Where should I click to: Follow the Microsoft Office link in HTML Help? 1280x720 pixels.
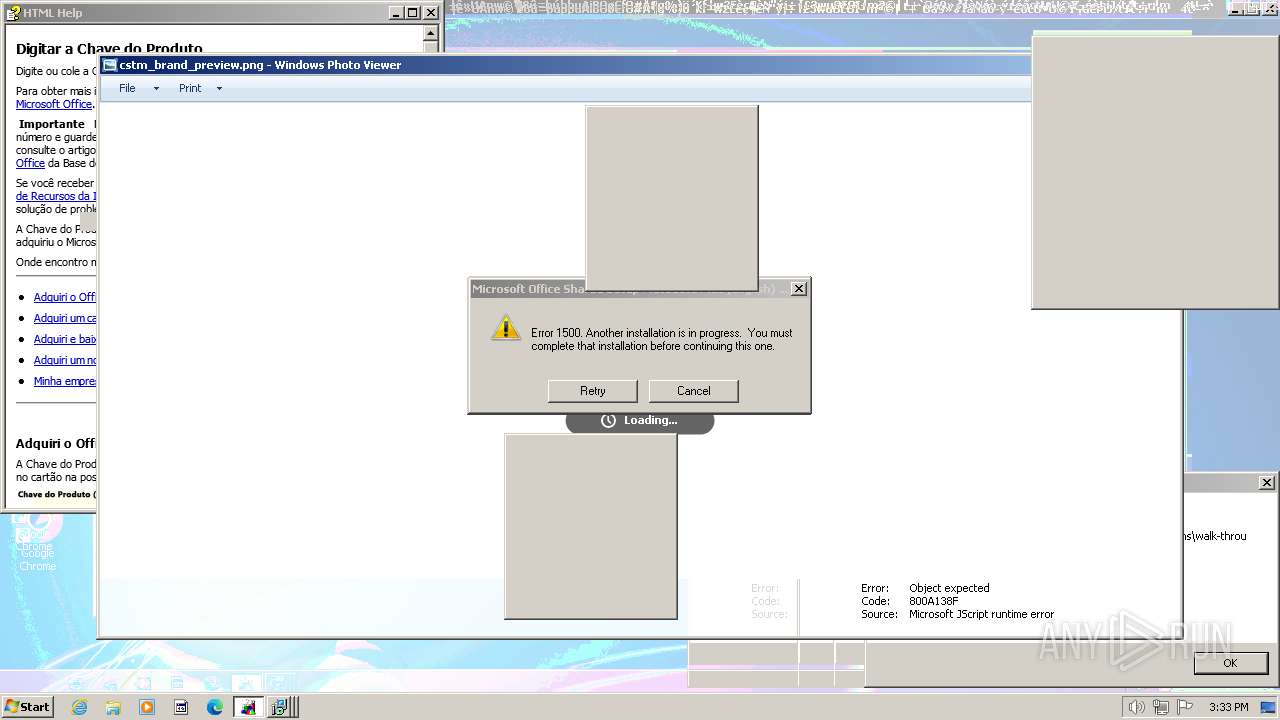pyautogui.click(x=54, y=104)
